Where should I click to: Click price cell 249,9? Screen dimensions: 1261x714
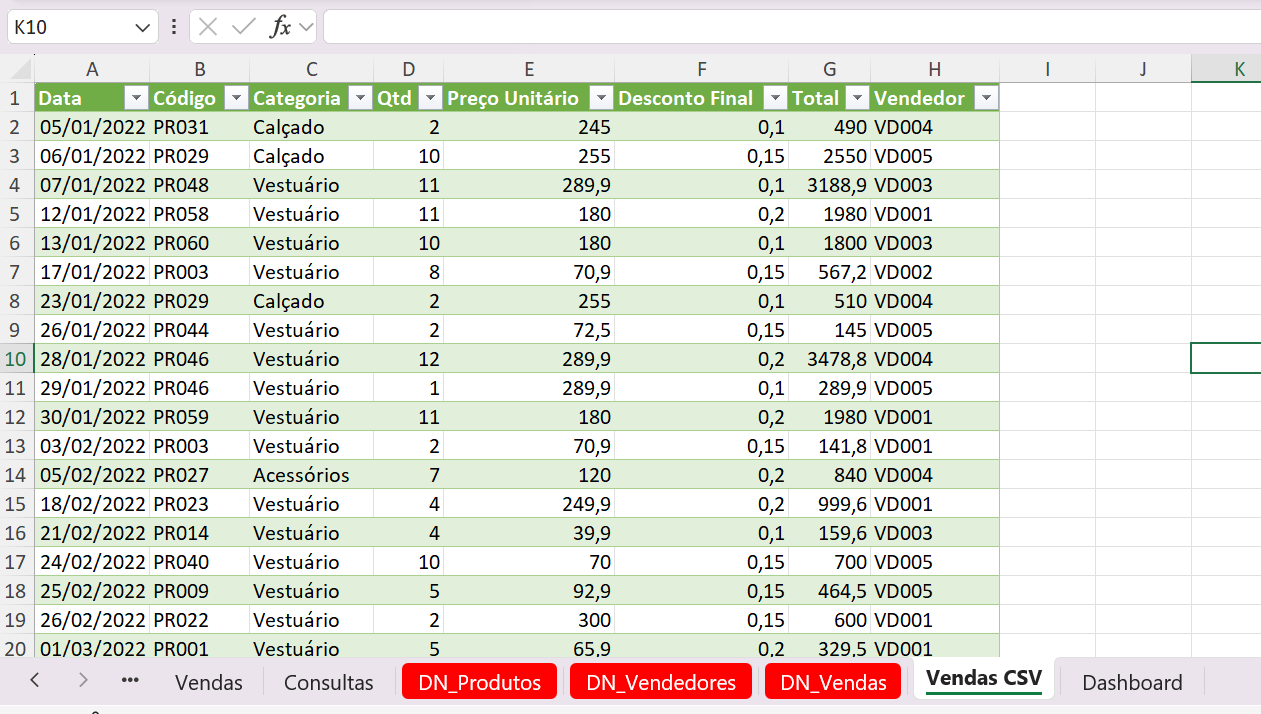click(529, 504)
